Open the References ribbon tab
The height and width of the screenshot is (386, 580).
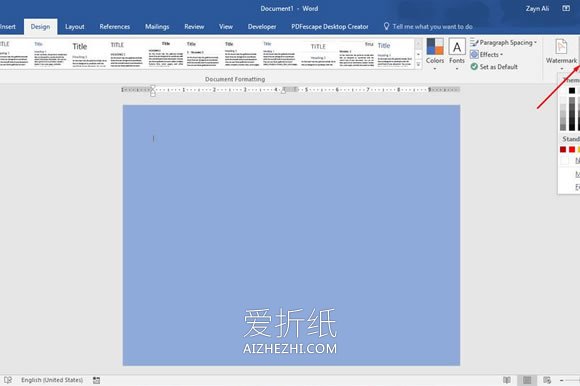click(115, 27)
